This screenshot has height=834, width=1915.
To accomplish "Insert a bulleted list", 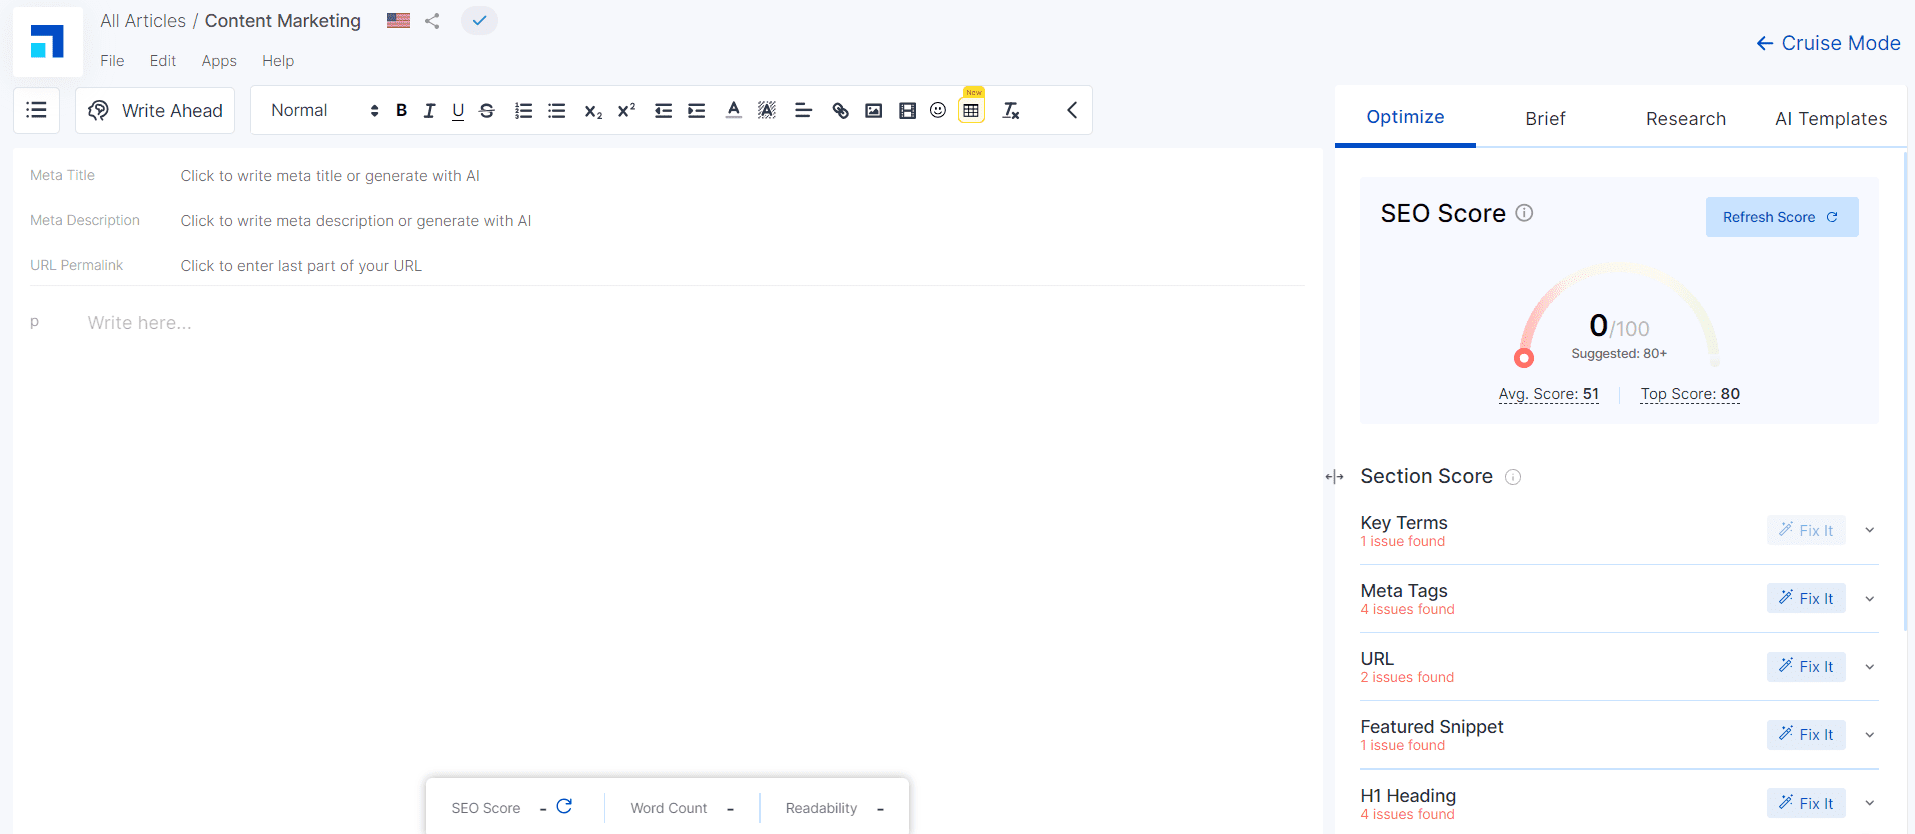I will click(557, 111).
